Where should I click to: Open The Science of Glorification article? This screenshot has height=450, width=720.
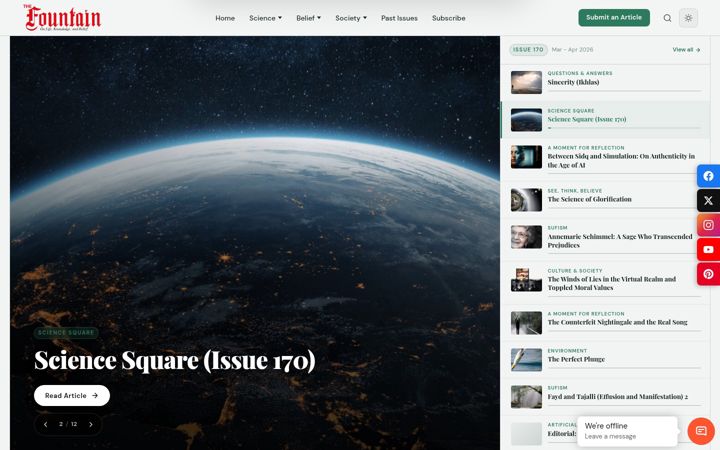(x=589, y=199)
